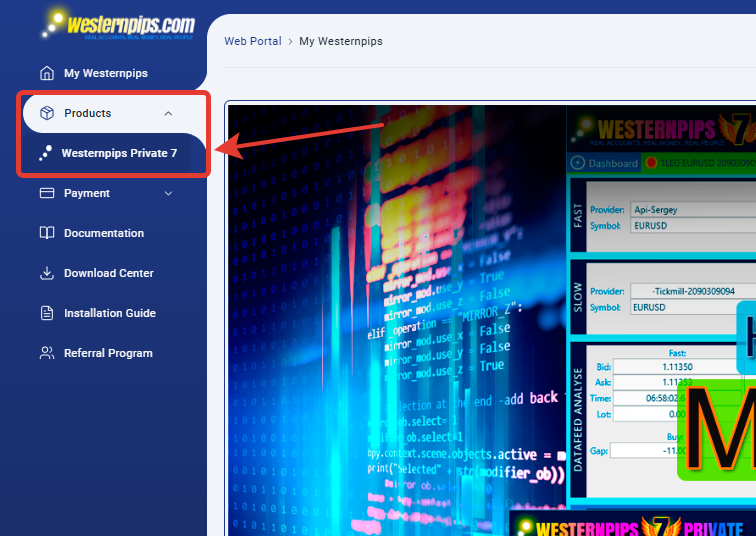Open the Referral Program page

pyautogui.click(x=108, y=353)
